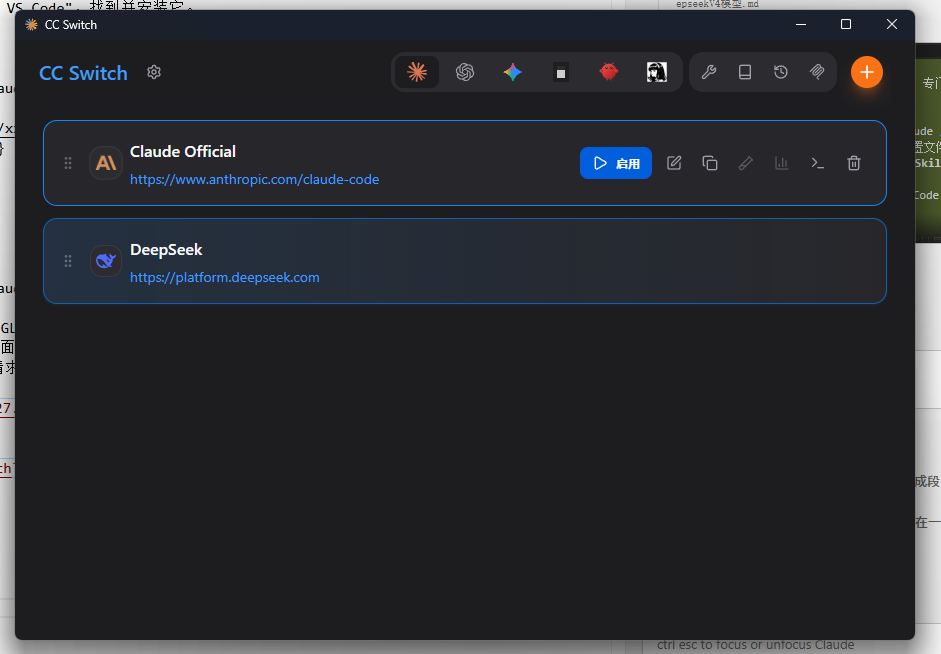Select the black-and-white portrait app icon
The image size is (941, 654).
[657, 73]
